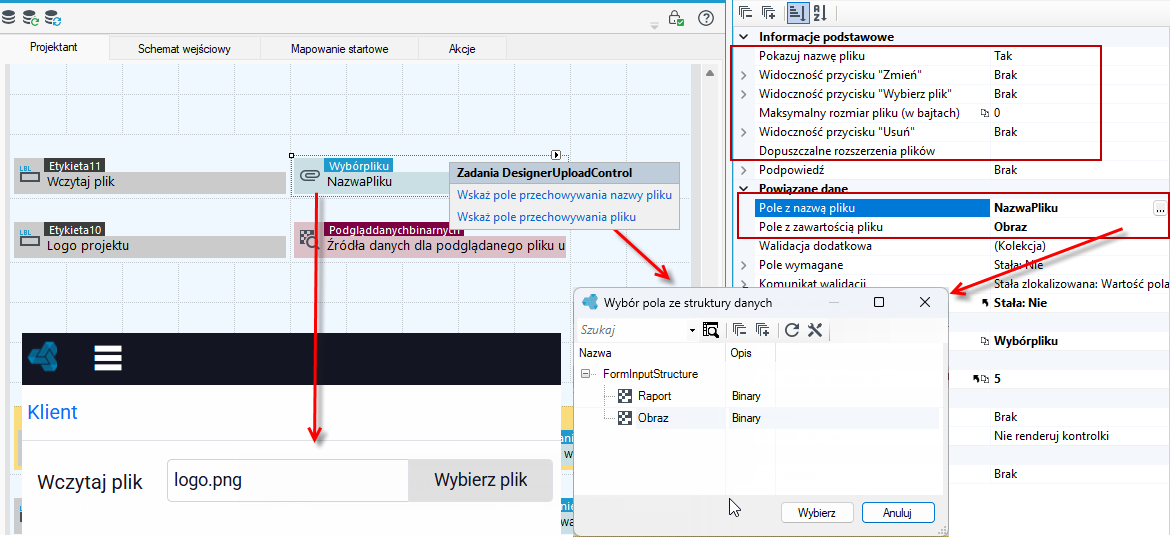Image resolution: width=1170 pixels, height=550 pixels.
Task: Expand the Podpowiedź property
Action: click(743, 170)
